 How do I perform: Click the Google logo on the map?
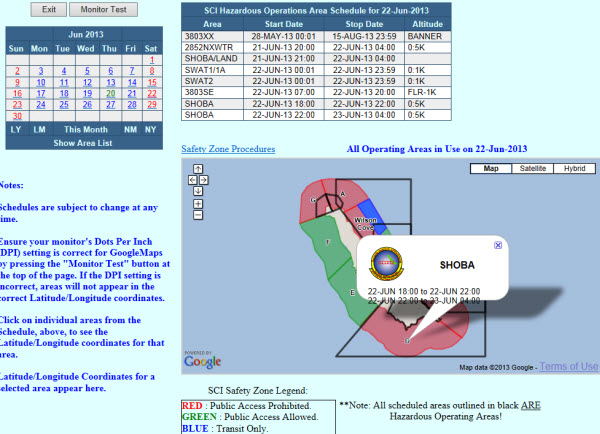(x=202, y=361)
